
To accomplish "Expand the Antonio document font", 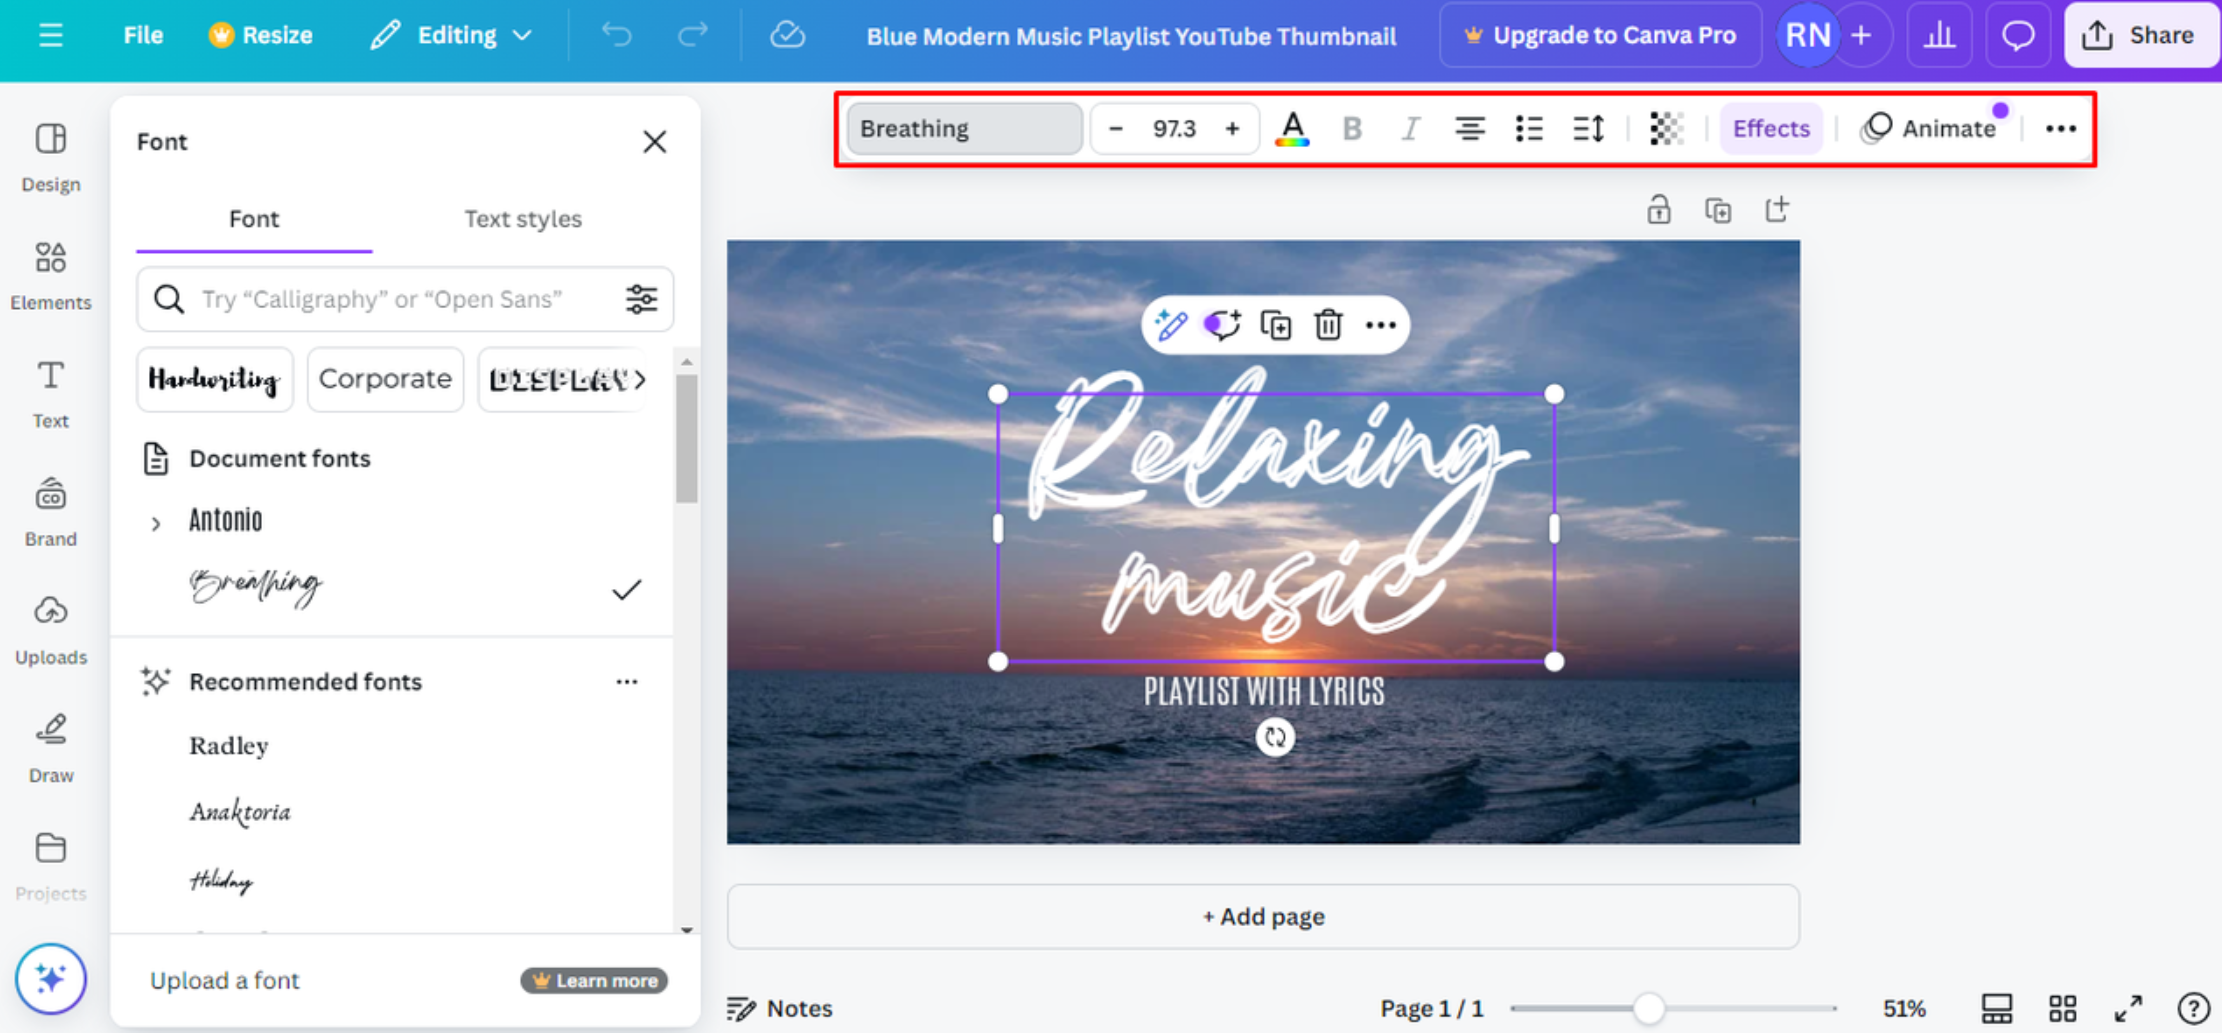I will [156, 522].
